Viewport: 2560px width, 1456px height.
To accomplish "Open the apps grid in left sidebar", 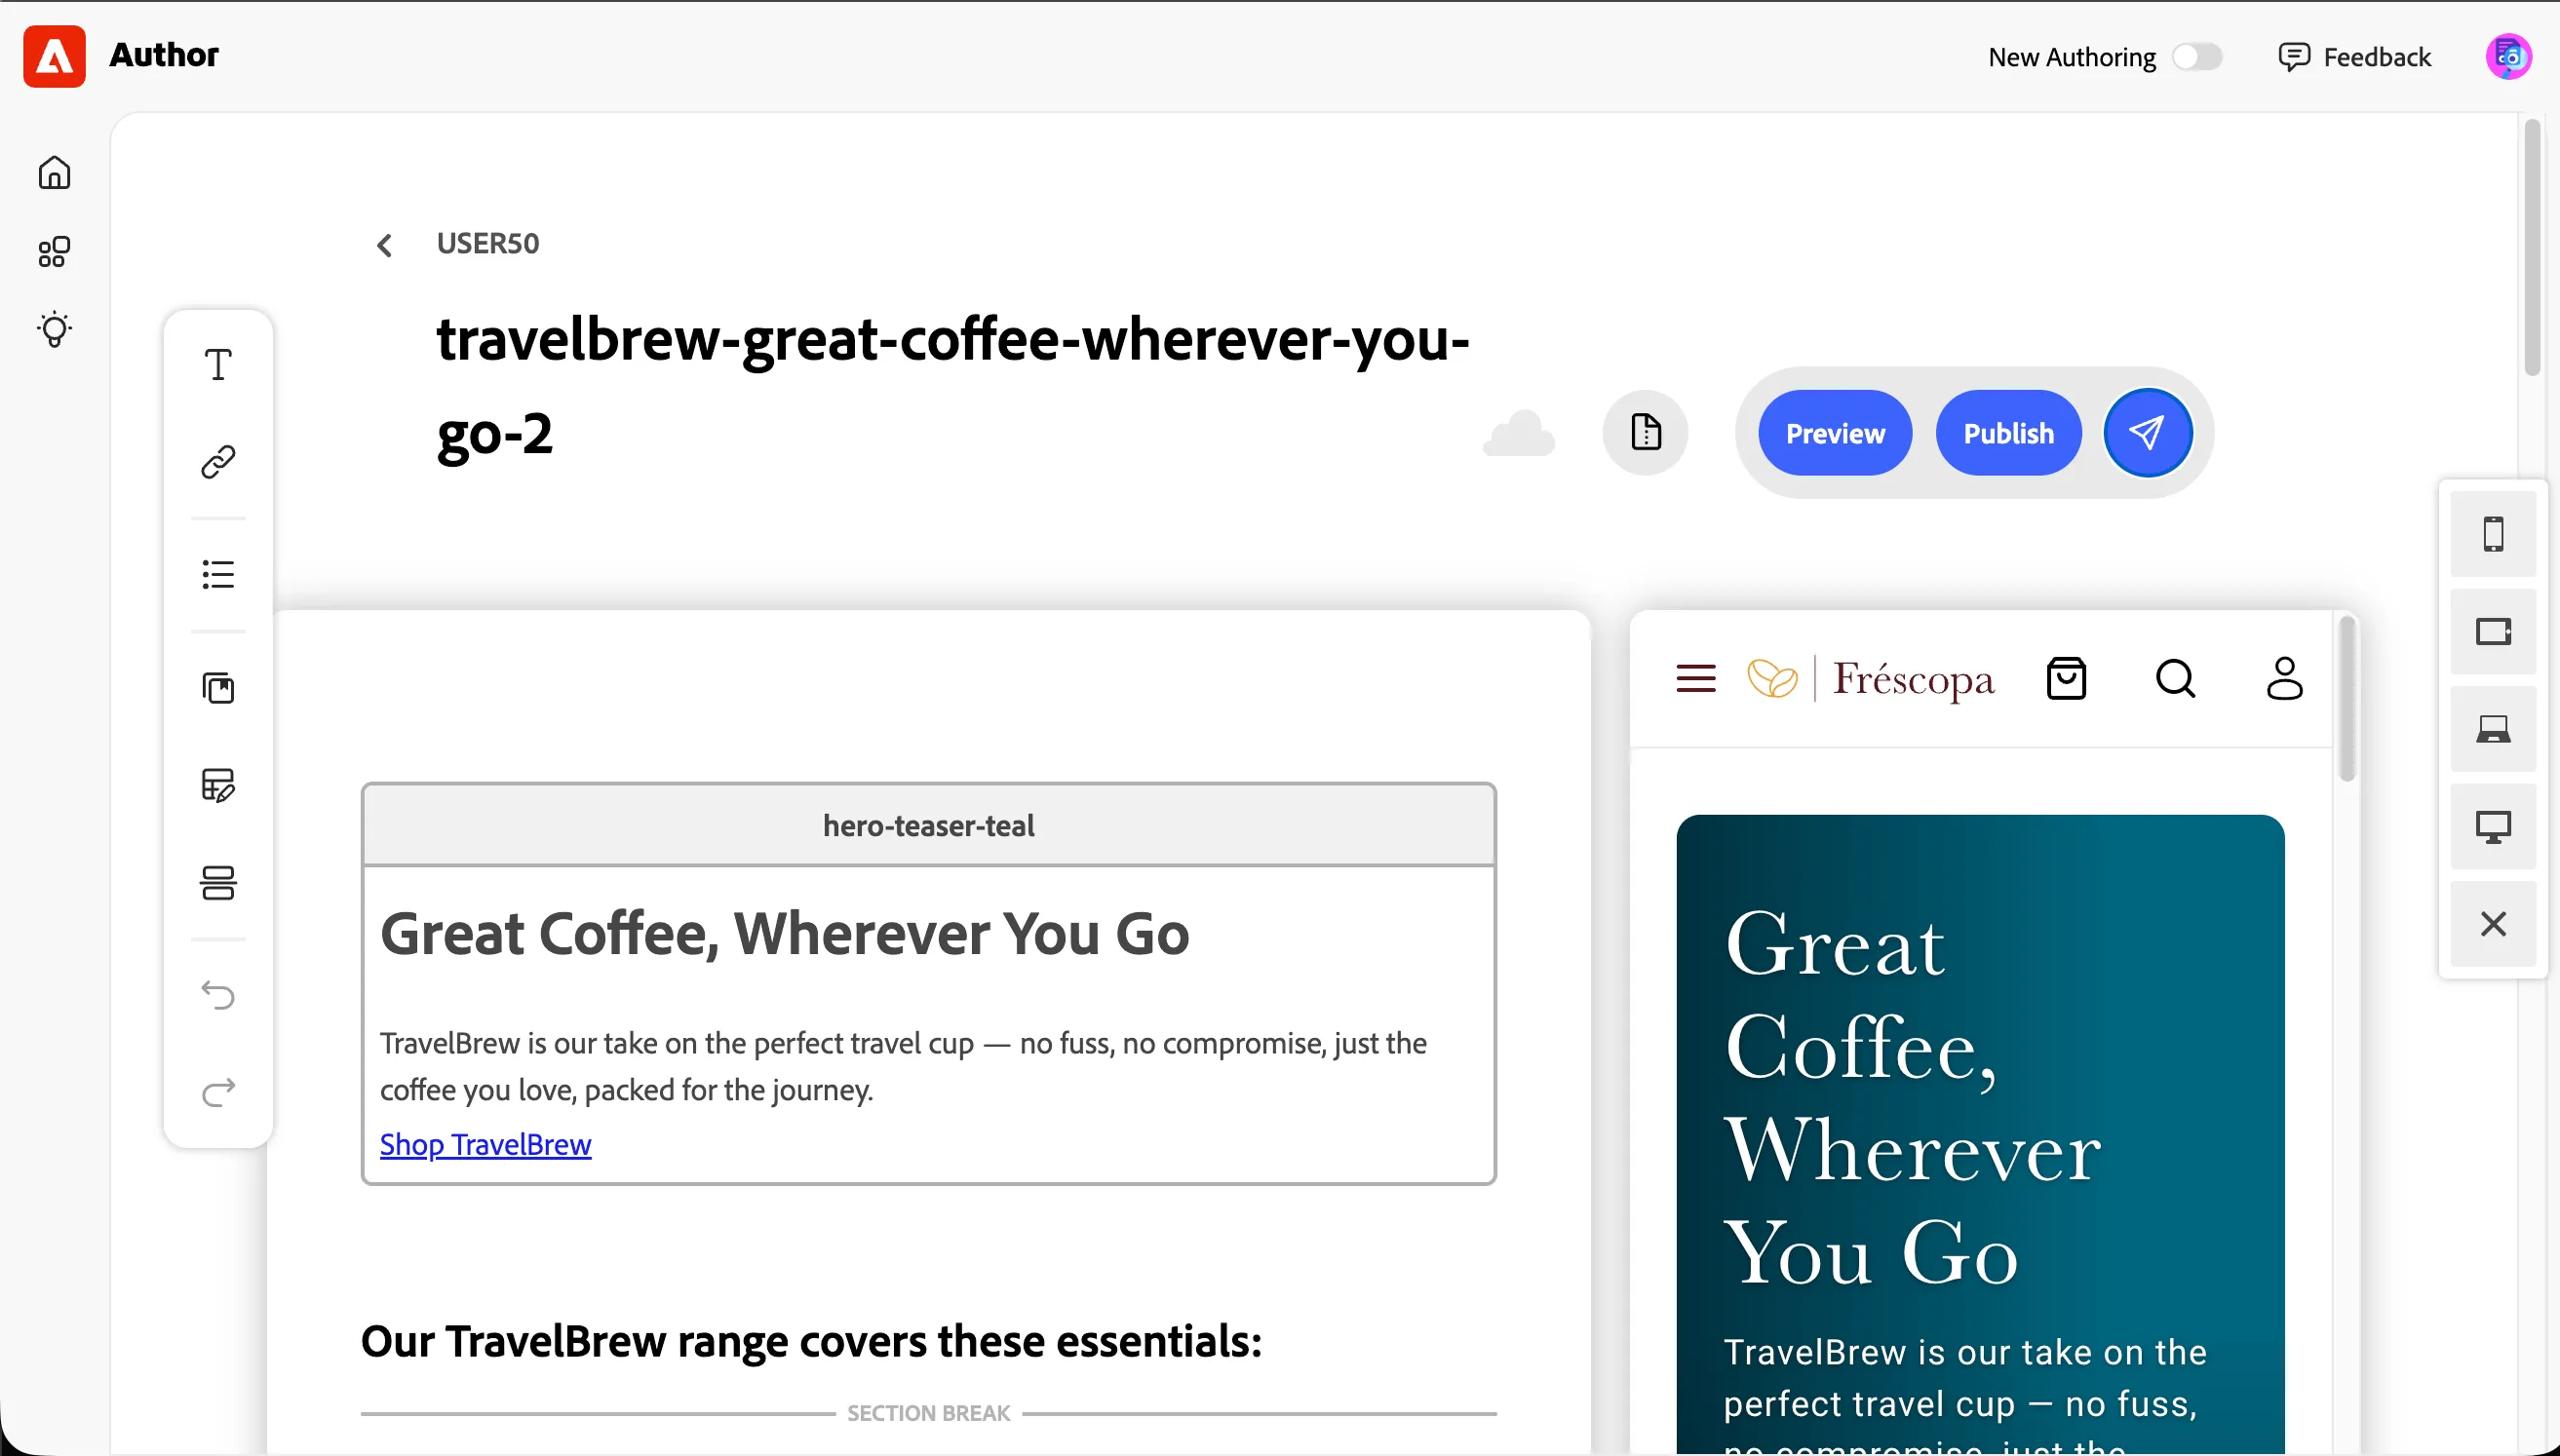I will coord(54,252).
